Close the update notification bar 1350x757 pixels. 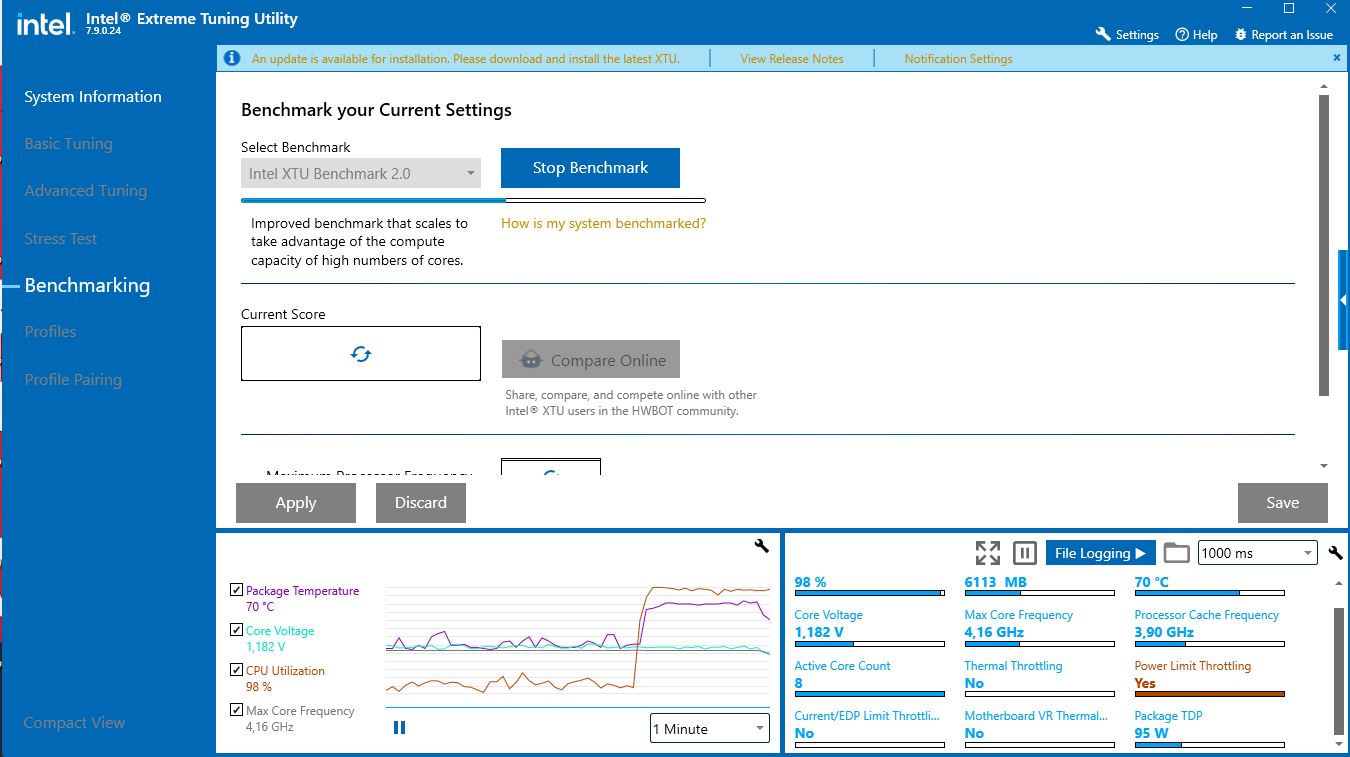1337,58
